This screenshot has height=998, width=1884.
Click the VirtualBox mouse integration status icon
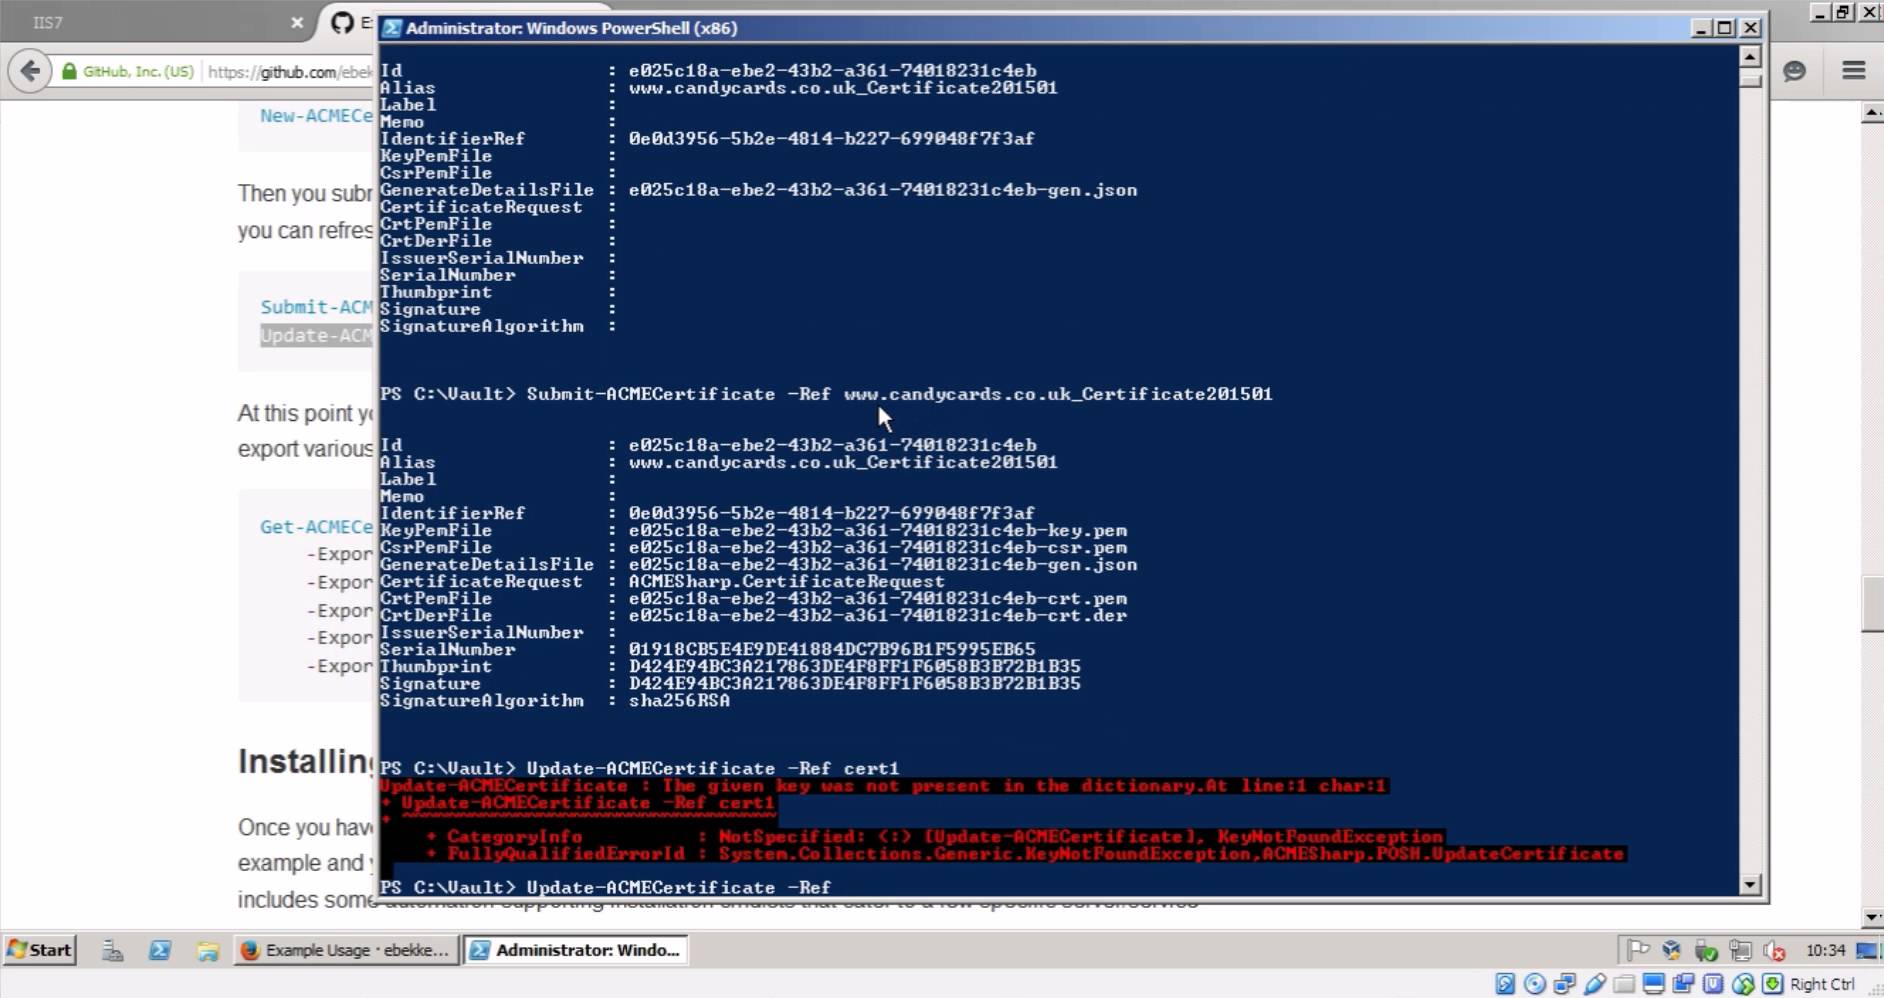click(1743, 984)
